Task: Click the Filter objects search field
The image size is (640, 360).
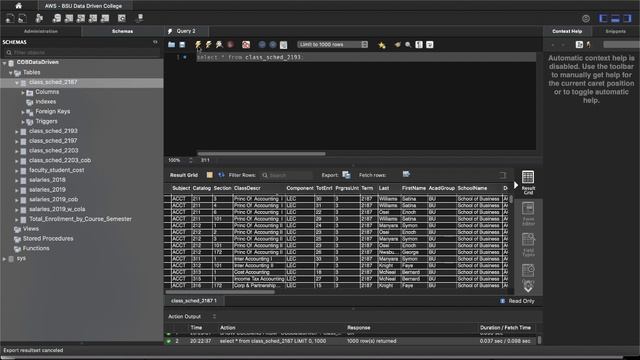Action: point(82,53)
